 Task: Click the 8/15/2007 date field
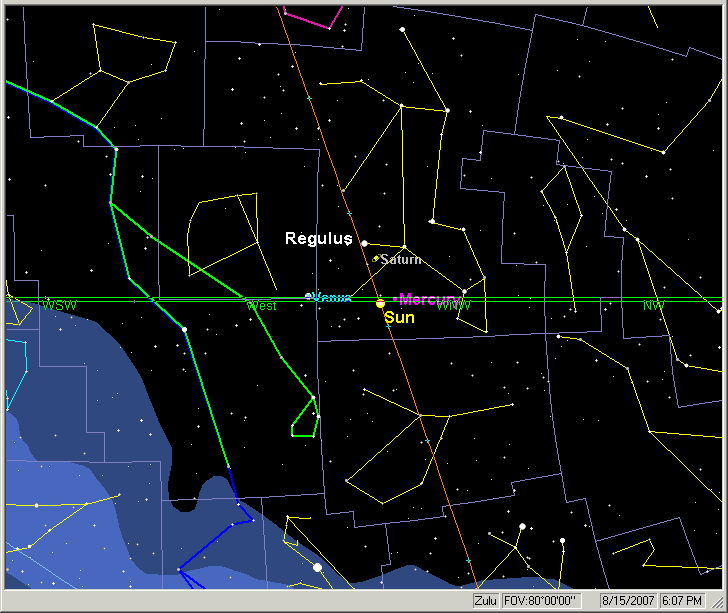pyautogui.click(x=628, y=601)
